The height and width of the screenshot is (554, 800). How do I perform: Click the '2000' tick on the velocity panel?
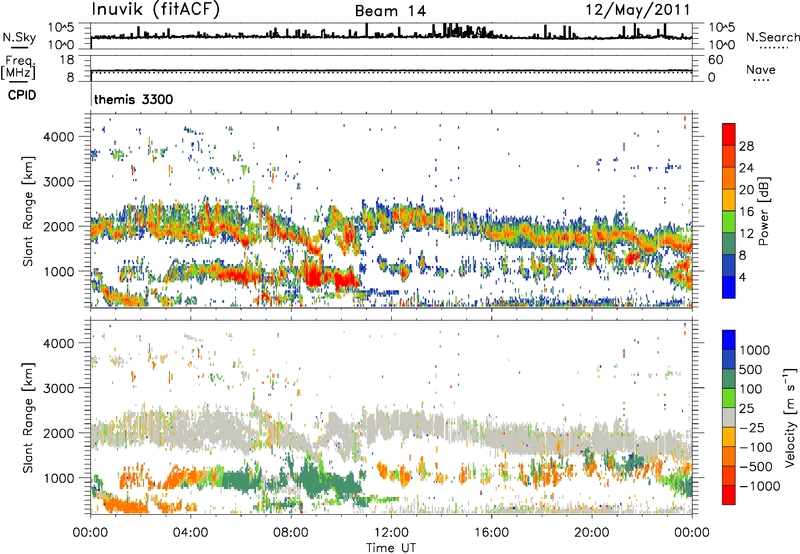click(59, 433)
